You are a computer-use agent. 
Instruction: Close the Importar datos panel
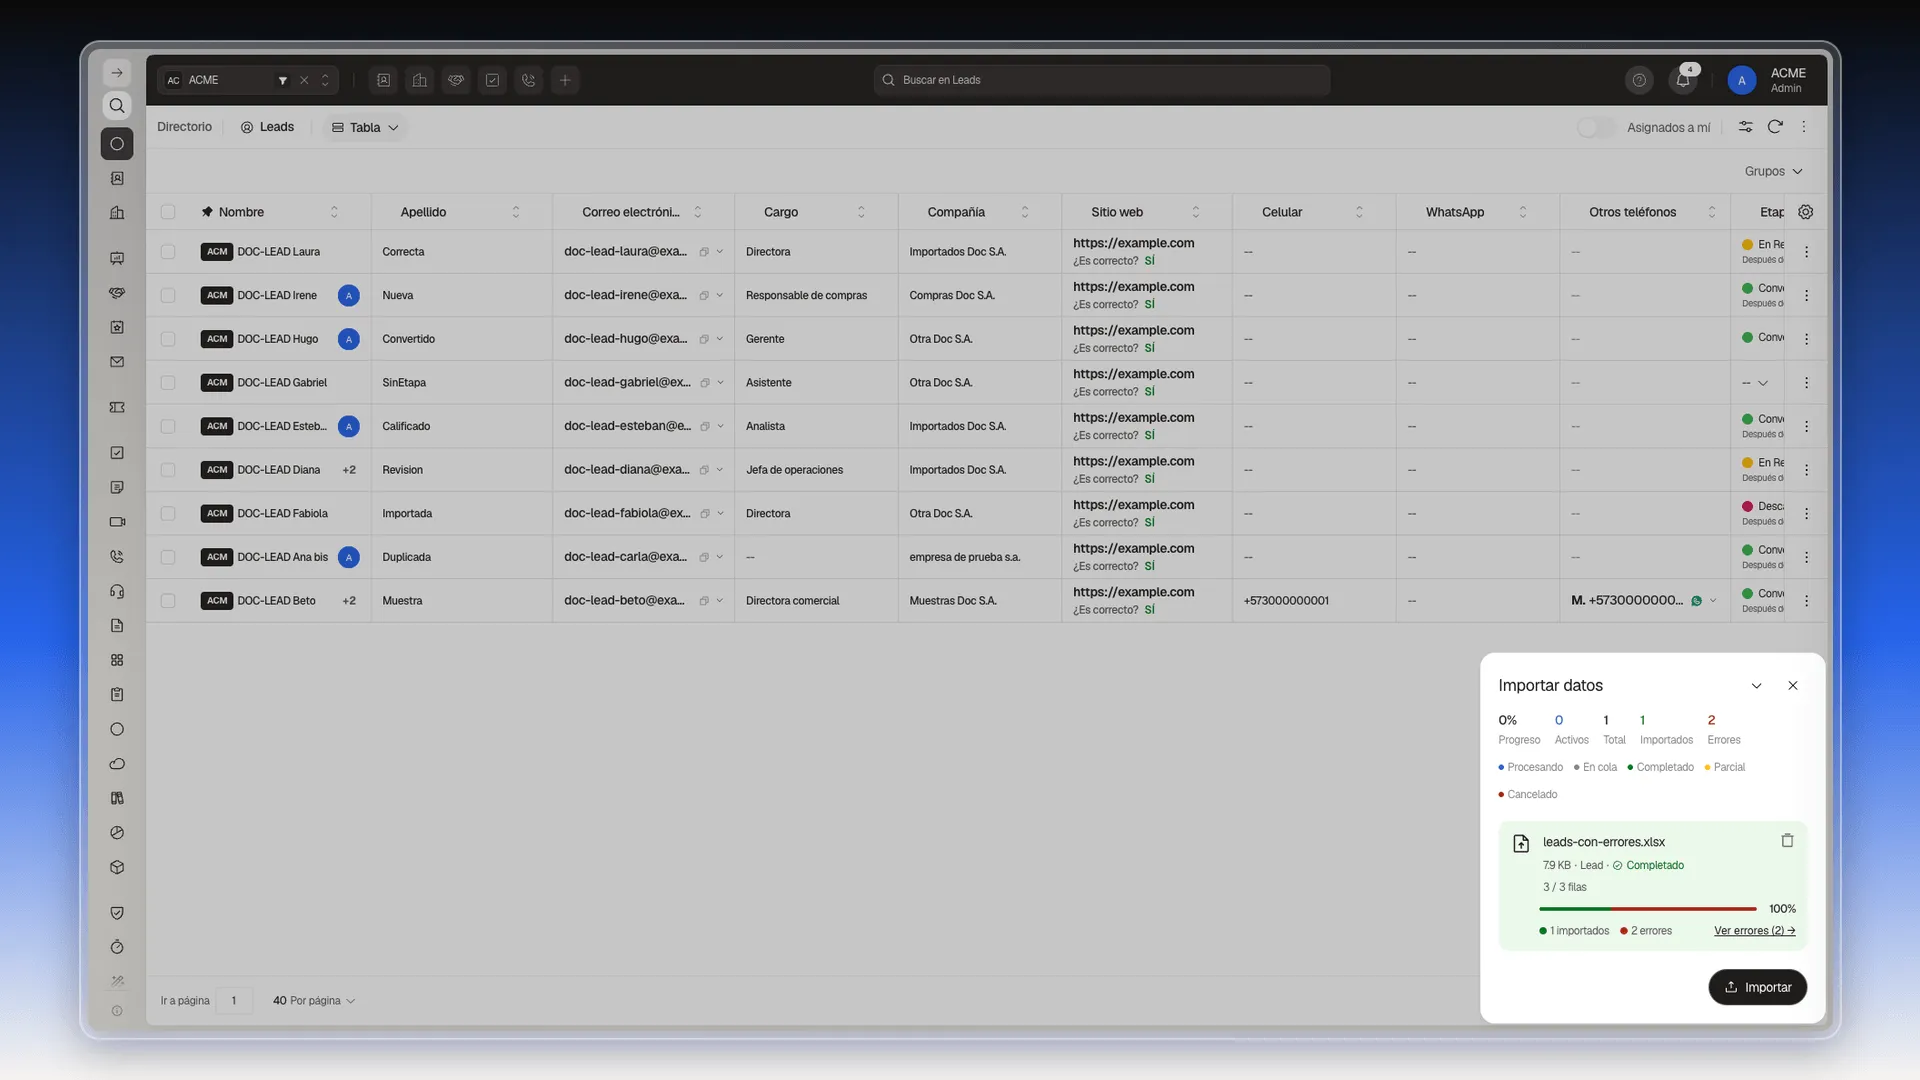[1793, 686]
